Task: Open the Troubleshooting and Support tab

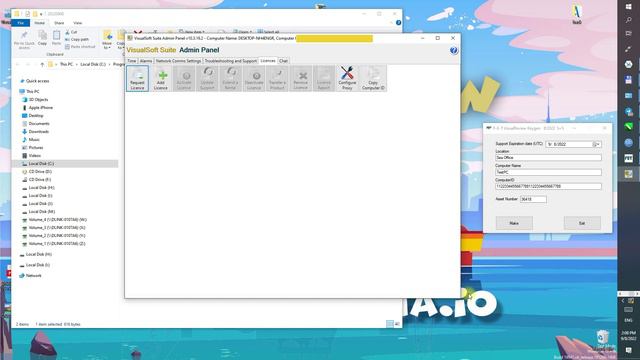Action: tap(231, 61)
